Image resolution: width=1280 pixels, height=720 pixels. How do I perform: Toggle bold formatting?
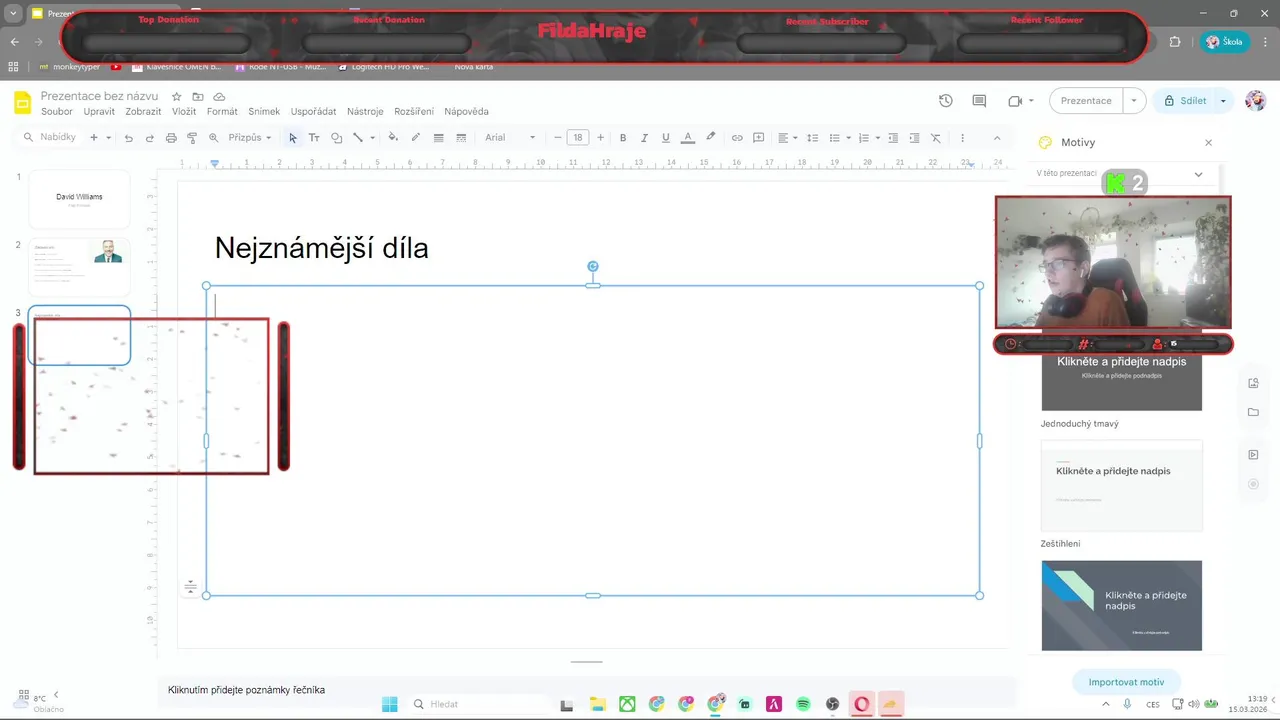point(623,138)
